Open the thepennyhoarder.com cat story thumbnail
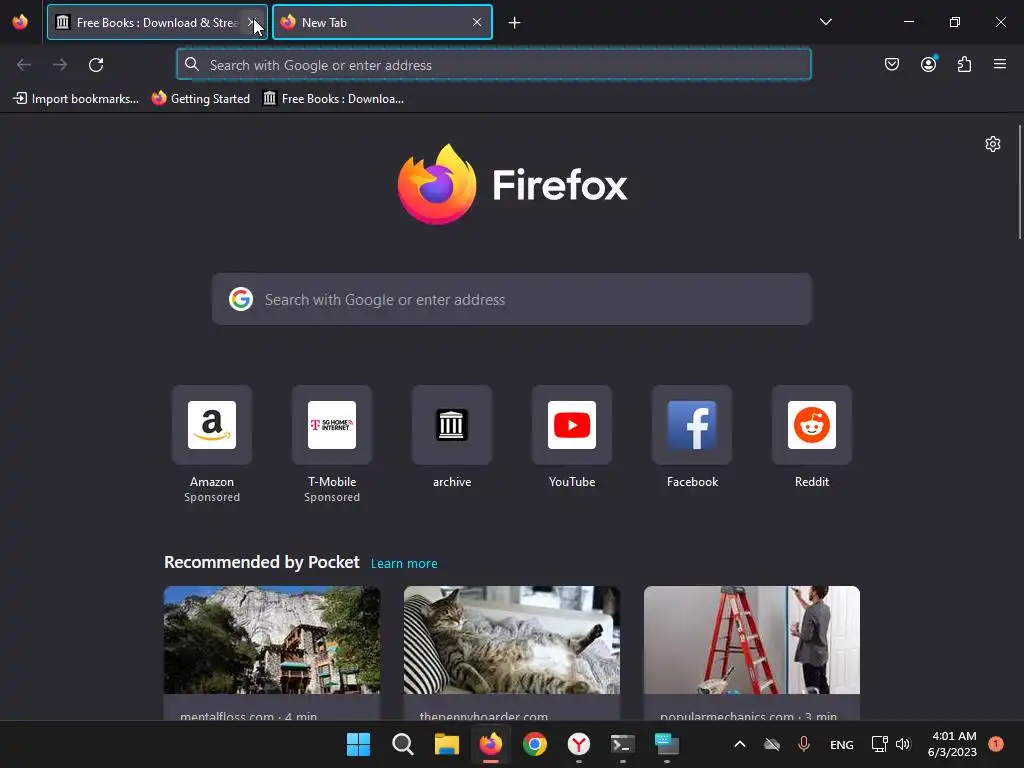The image size is (1024, 768). 511,639
